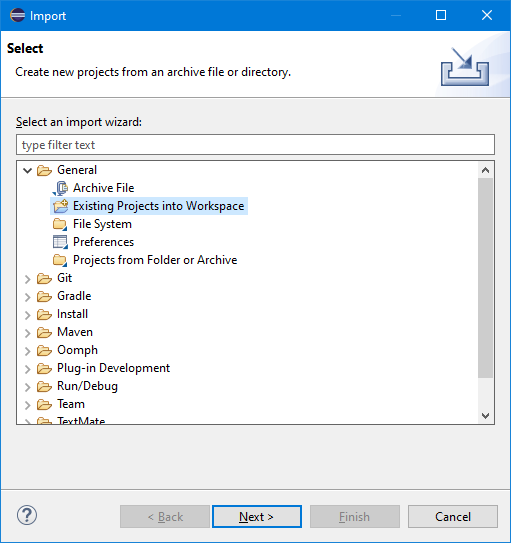Focus the type filter text field
The image size is (511, 543).
[x=255, y=145]
